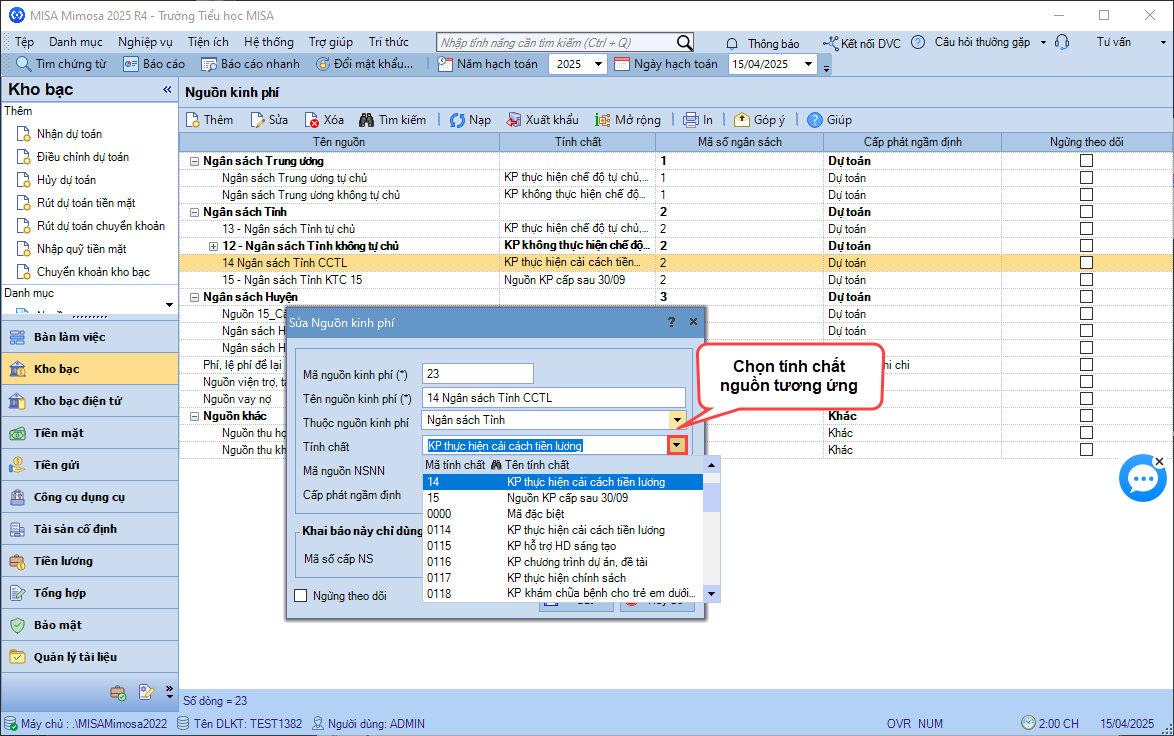Collapse the Ngân sách Trung ương group
The height and width of the screenshot is (736, 1174).
pyautogui.click(x=195, y=161)
